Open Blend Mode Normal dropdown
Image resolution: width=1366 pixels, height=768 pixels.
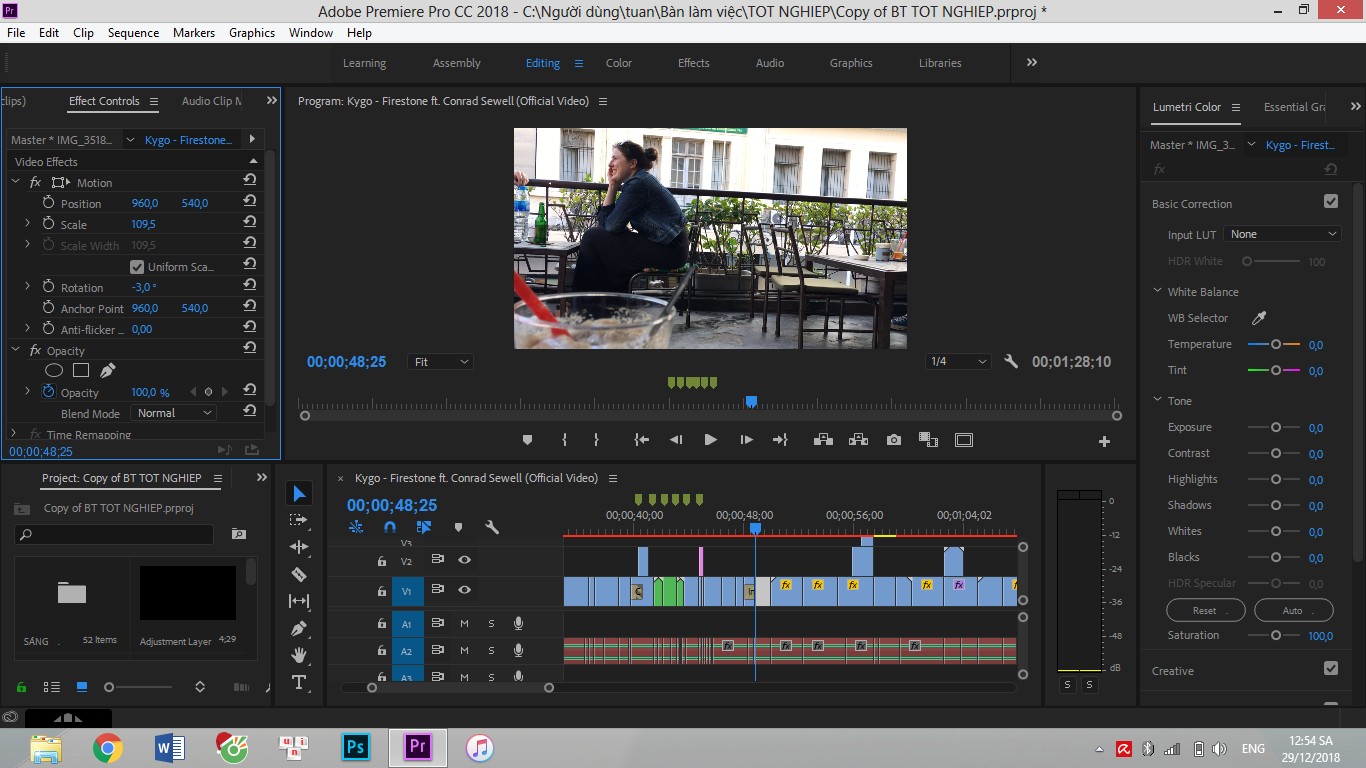click(174, 413)
